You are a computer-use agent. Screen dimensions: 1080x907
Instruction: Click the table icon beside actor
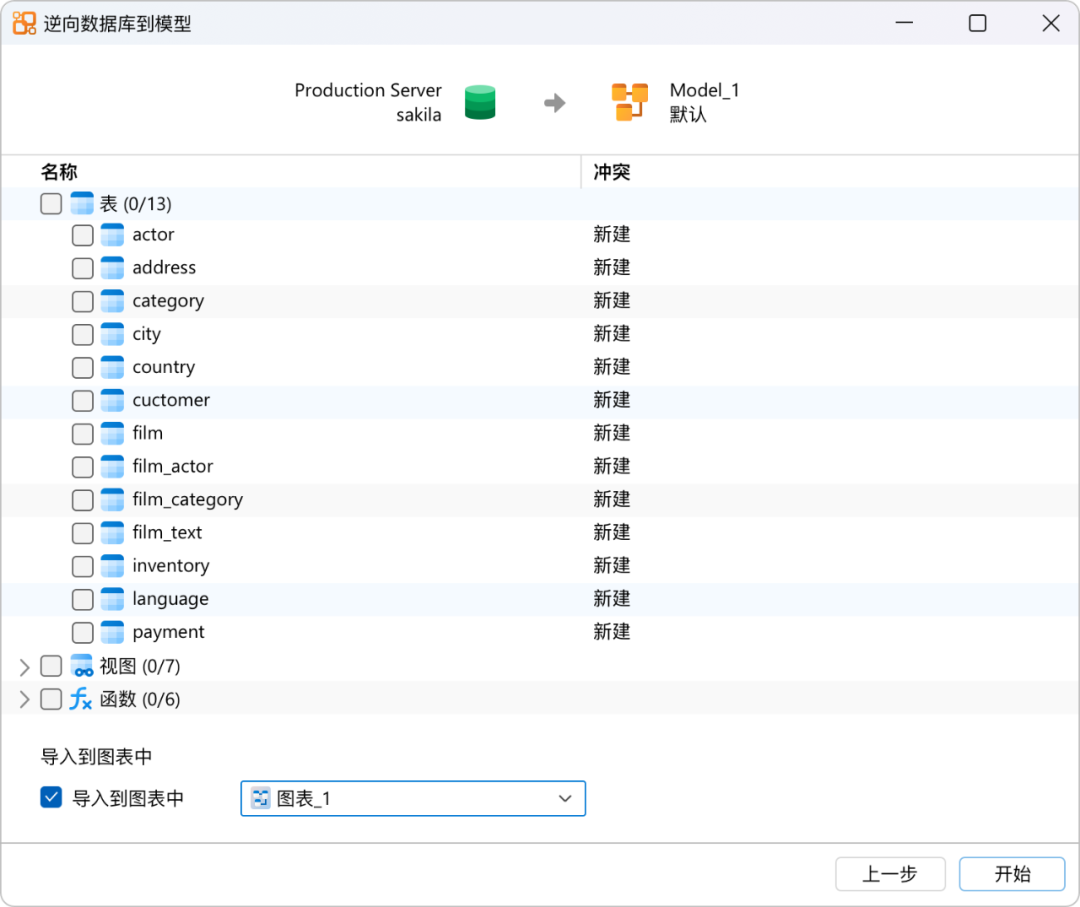(x=110, y=234)
